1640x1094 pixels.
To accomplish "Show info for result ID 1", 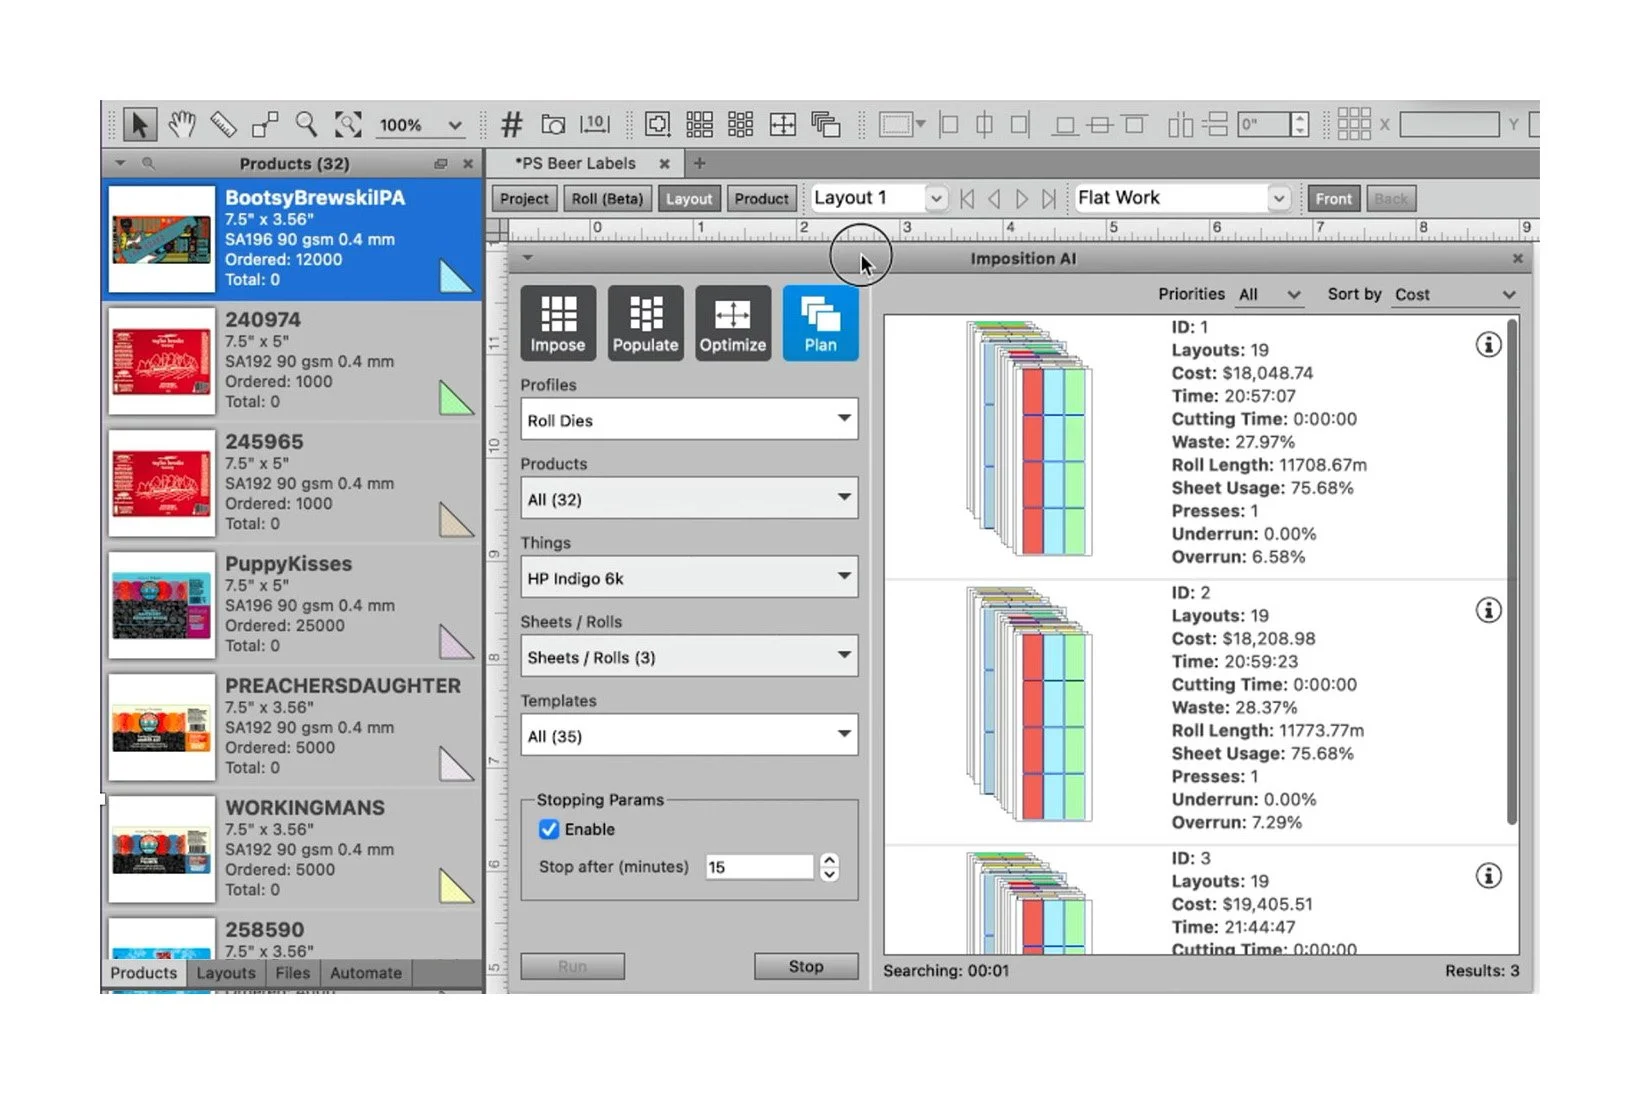I will (x=1488, y=345).
